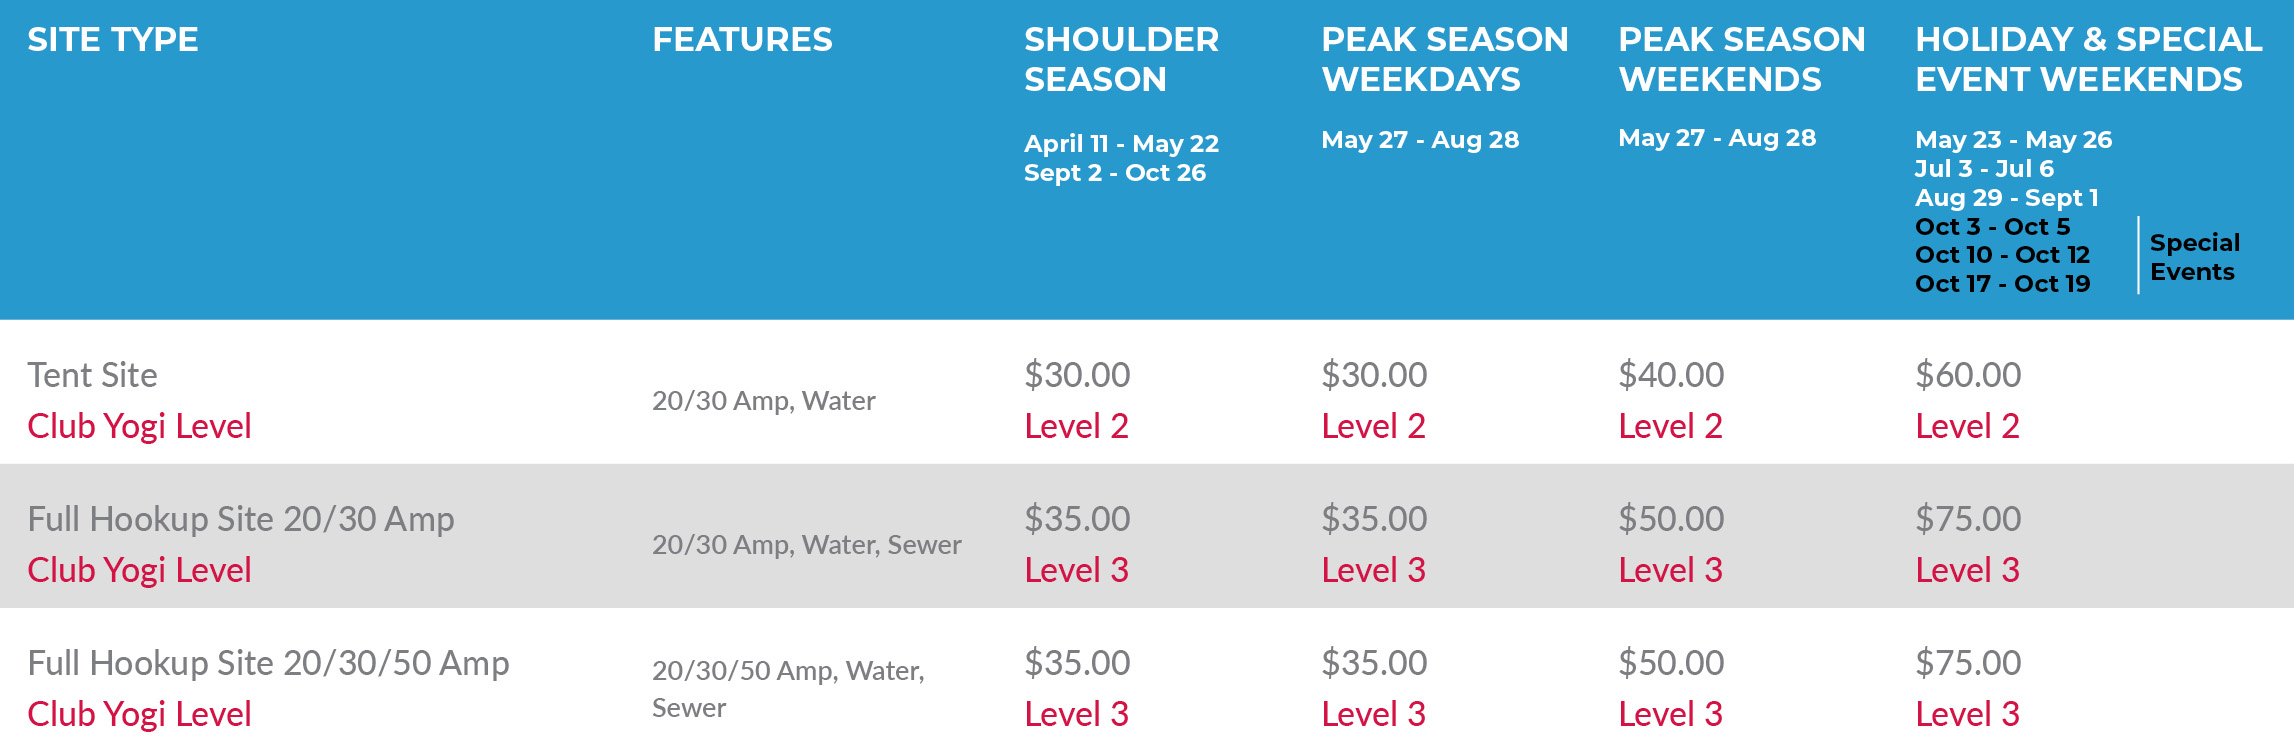This screenshot has height=752, width=2294.
Task: Click the $60.00 Tent Site holiday price
Action: pyautogui.click(x=1968, y=375)
